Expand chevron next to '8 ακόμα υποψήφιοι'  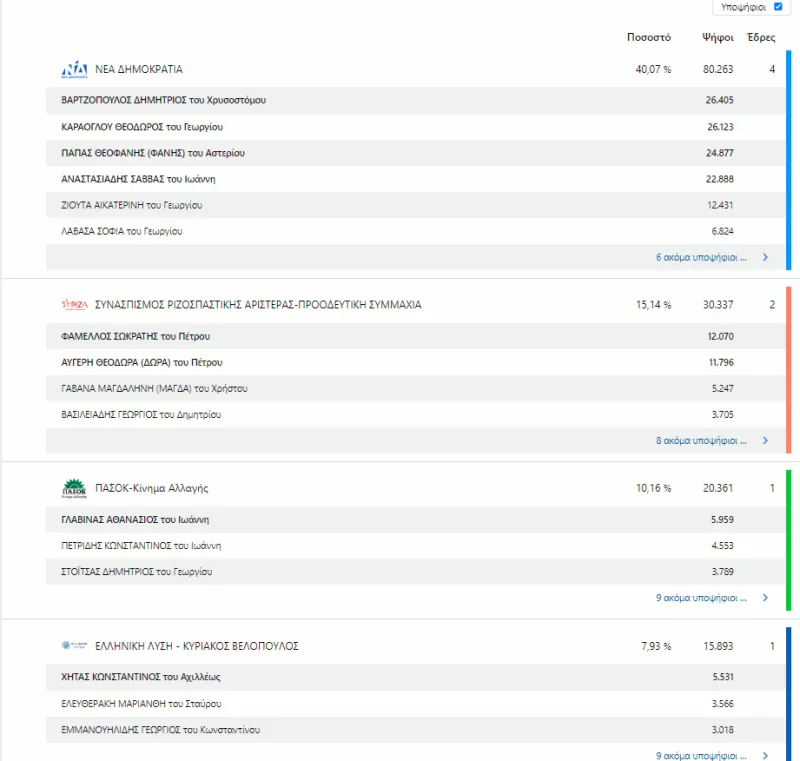point(765,440)
